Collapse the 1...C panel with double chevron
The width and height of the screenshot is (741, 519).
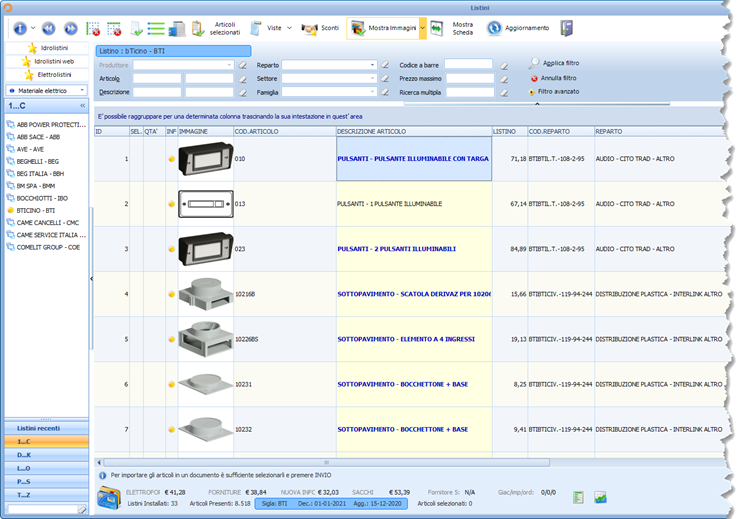(83, 106)
